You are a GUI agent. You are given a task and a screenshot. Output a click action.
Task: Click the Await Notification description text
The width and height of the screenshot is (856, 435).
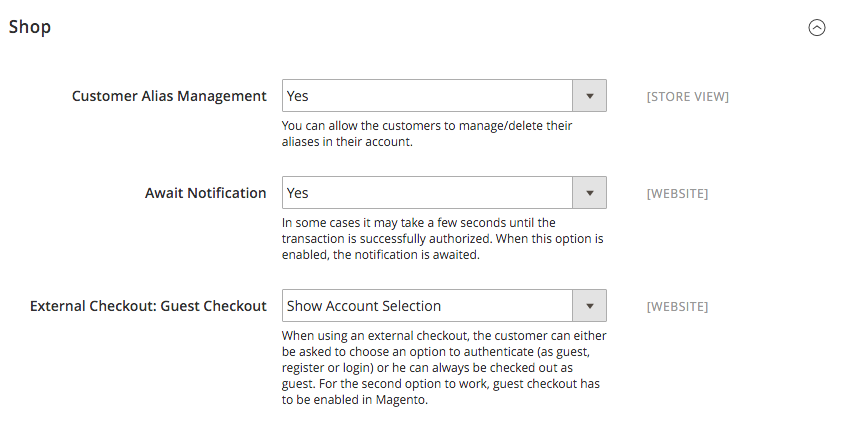[440, 239]
